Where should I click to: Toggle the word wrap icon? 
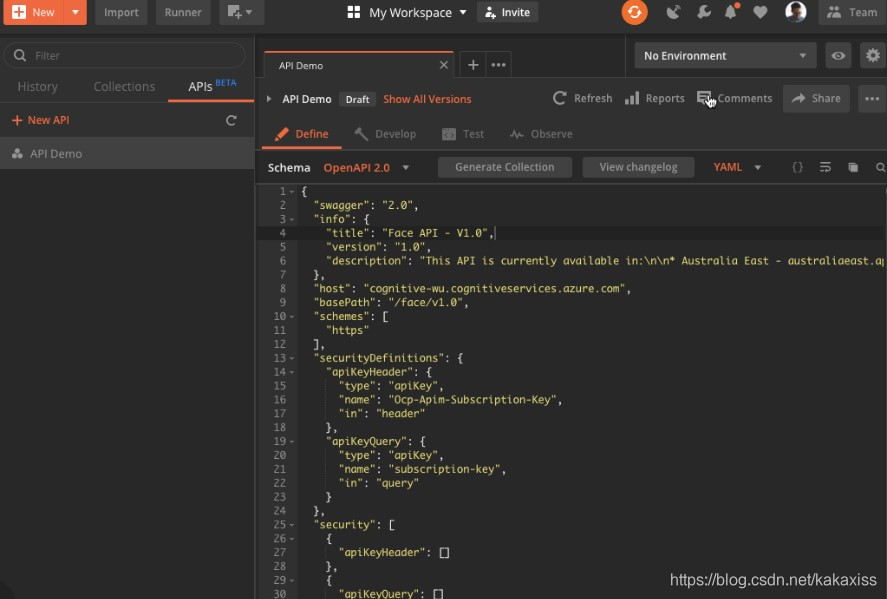[825, 167]
